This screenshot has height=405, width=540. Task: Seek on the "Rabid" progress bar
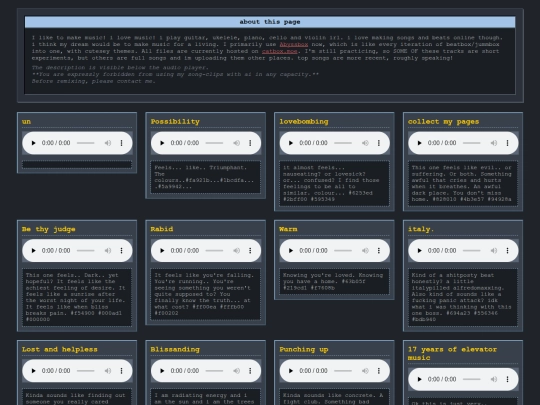214,250
